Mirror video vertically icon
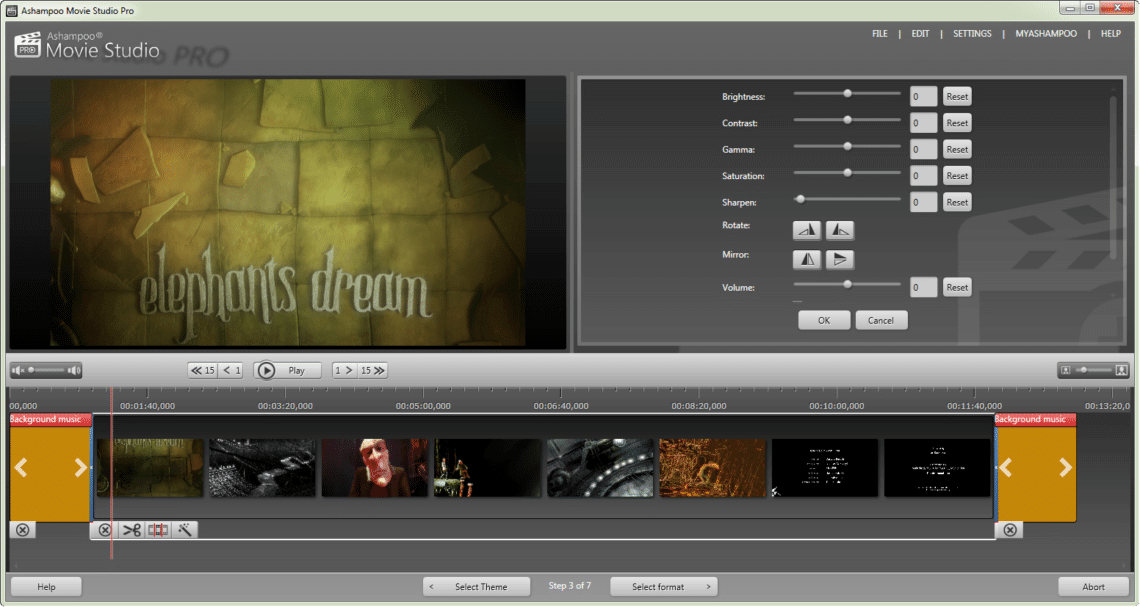 tap(840, 260)
